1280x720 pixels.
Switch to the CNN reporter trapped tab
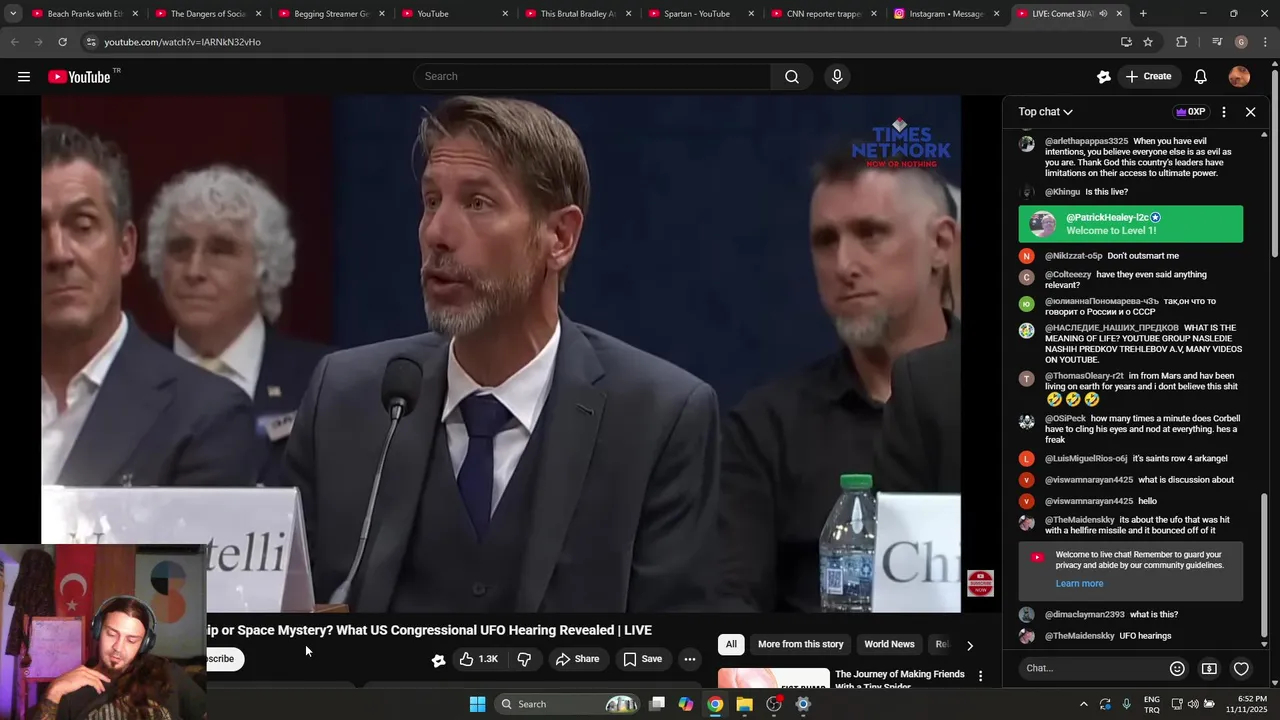coord(824,14)
